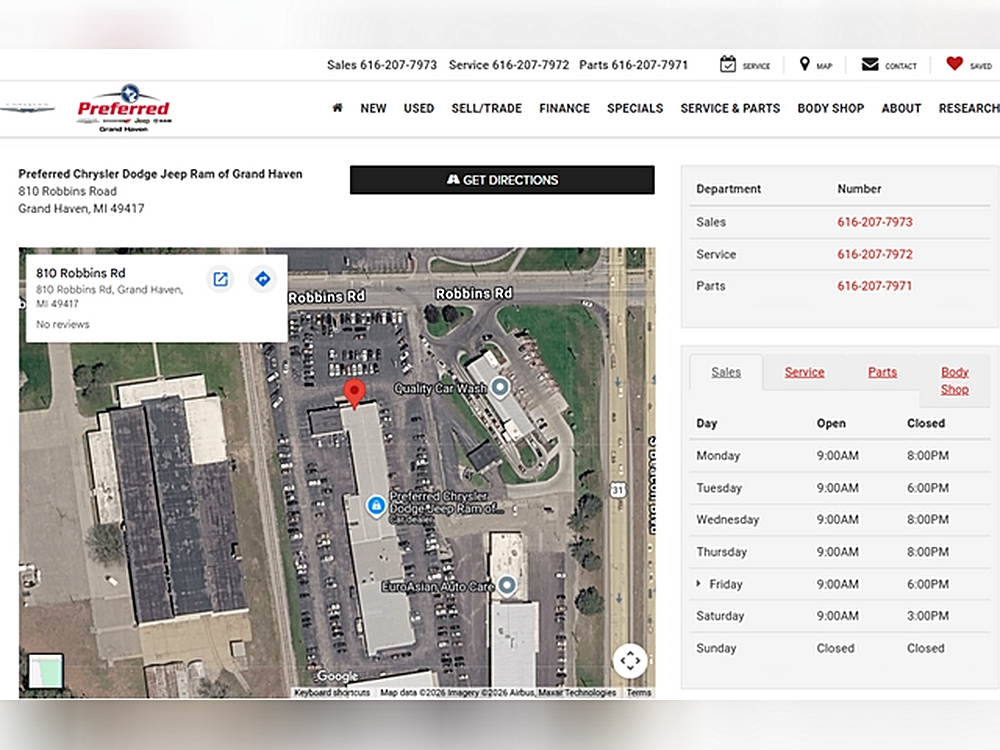Call the Sales number 616-207-7973 link
The image size is (1000, 750).
(x=874, y=222)
